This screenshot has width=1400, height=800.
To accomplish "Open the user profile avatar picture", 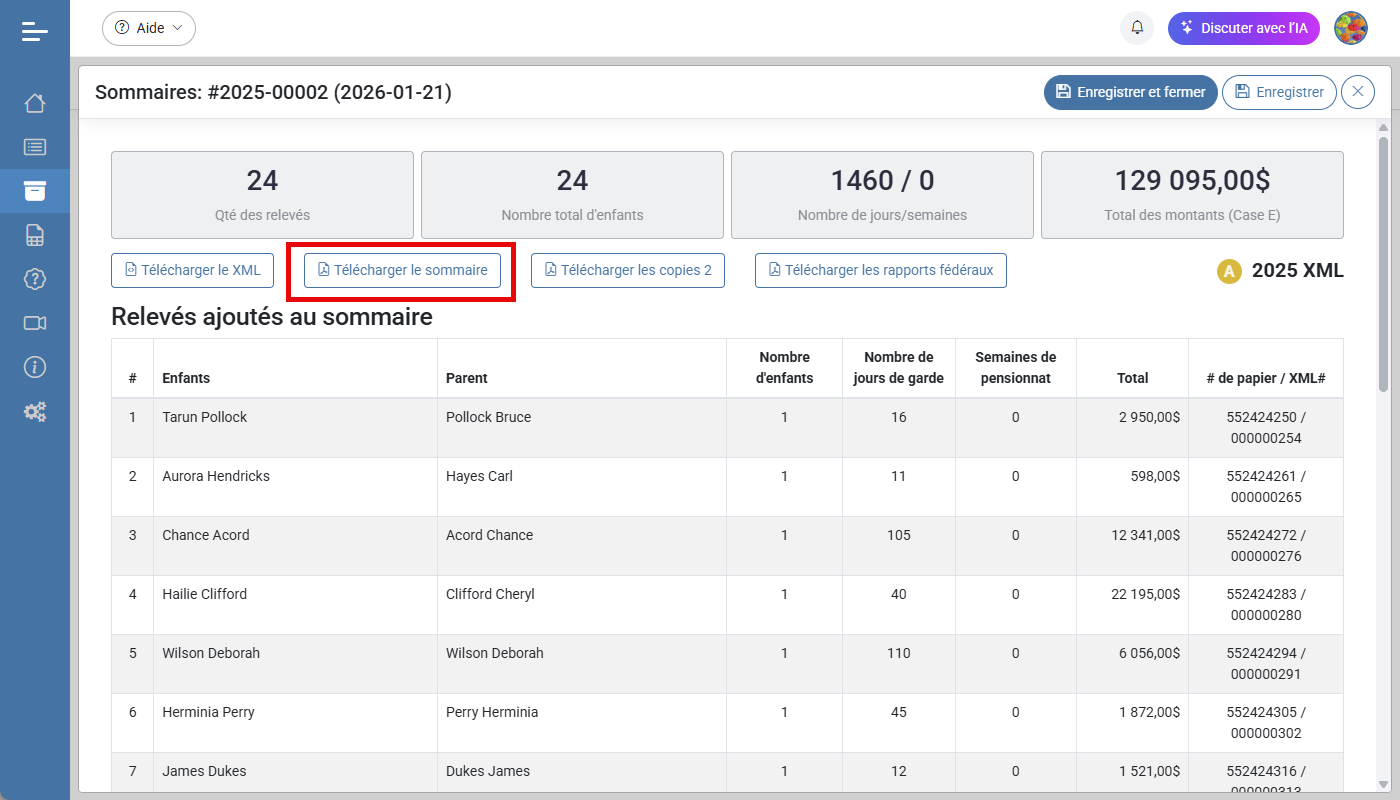I will click(1351, 28).
